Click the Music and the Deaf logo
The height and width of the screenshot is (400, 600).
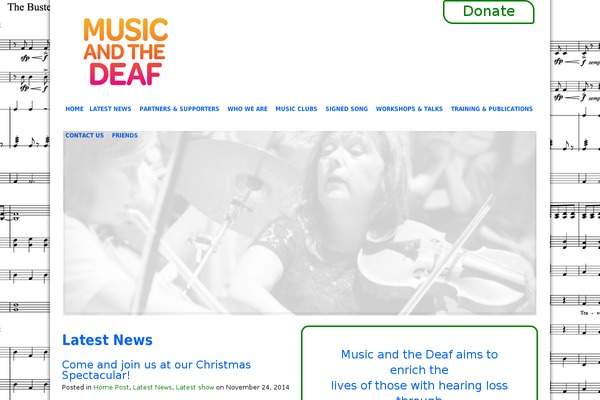click(126, 52)
